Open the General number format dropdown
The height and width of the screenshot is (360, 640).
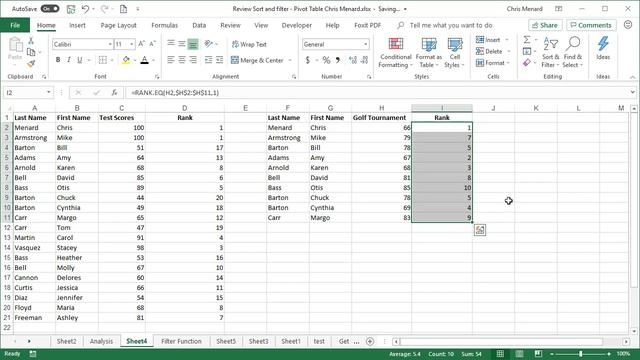[x=365, y=44]
